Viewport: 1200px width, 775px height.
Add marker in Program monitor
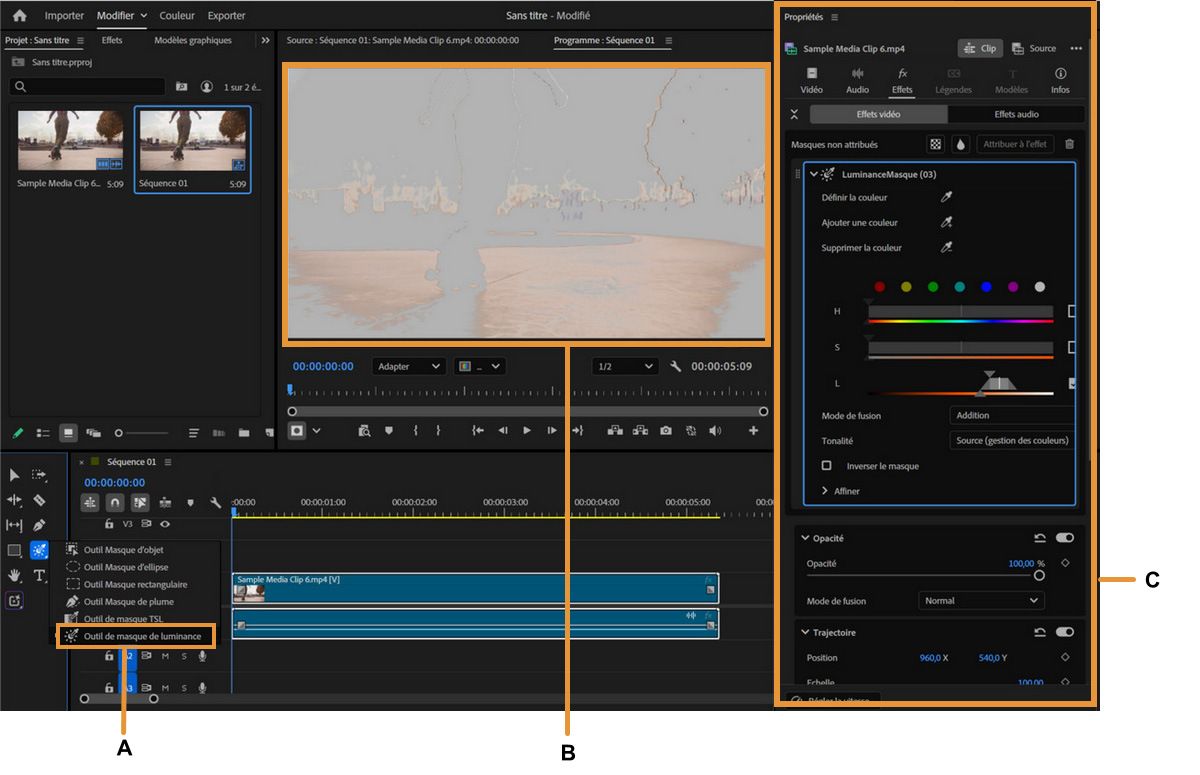389,431
